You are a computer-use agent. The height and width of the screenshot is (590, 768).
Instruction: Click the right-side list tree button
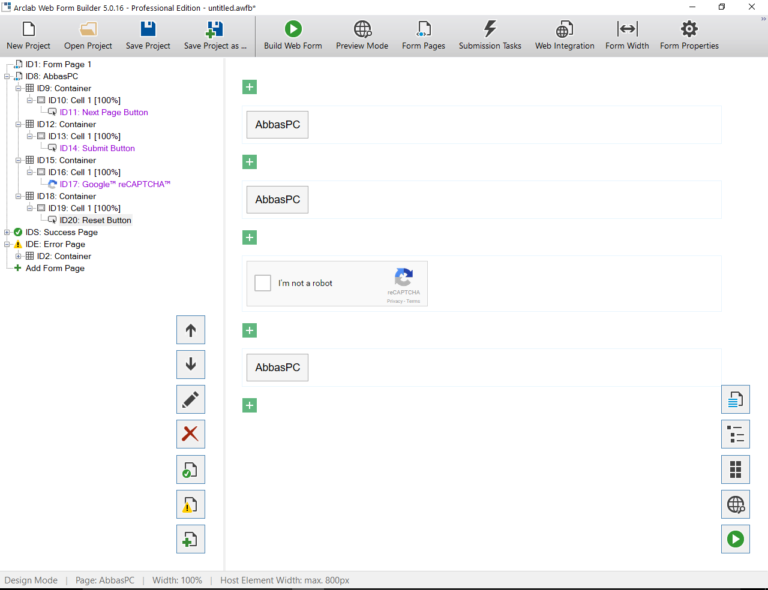[735, 434]
